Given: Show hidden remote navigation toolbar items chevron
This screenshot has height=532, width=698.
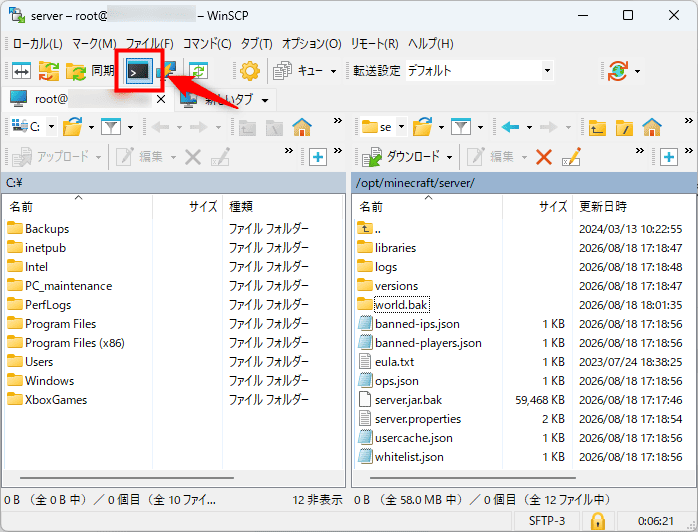Looking at the screenshot, I should point(688,121).
